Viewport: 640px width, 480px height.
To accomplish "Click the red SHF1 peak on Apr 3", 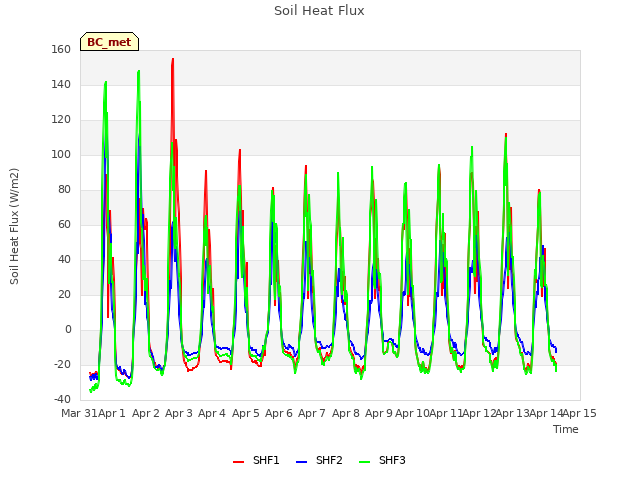I will point(173,59).
